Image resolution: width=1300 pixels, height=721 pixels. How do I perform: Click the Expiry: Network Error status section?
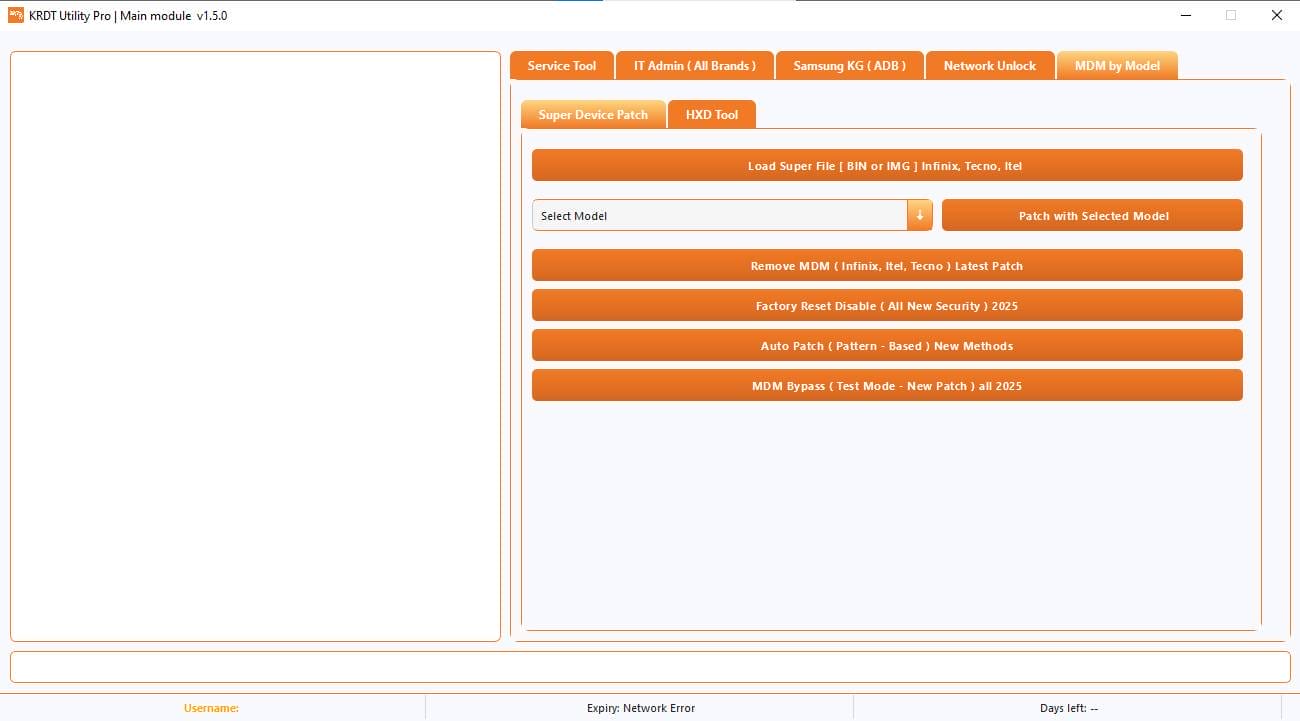coord(641,707)
